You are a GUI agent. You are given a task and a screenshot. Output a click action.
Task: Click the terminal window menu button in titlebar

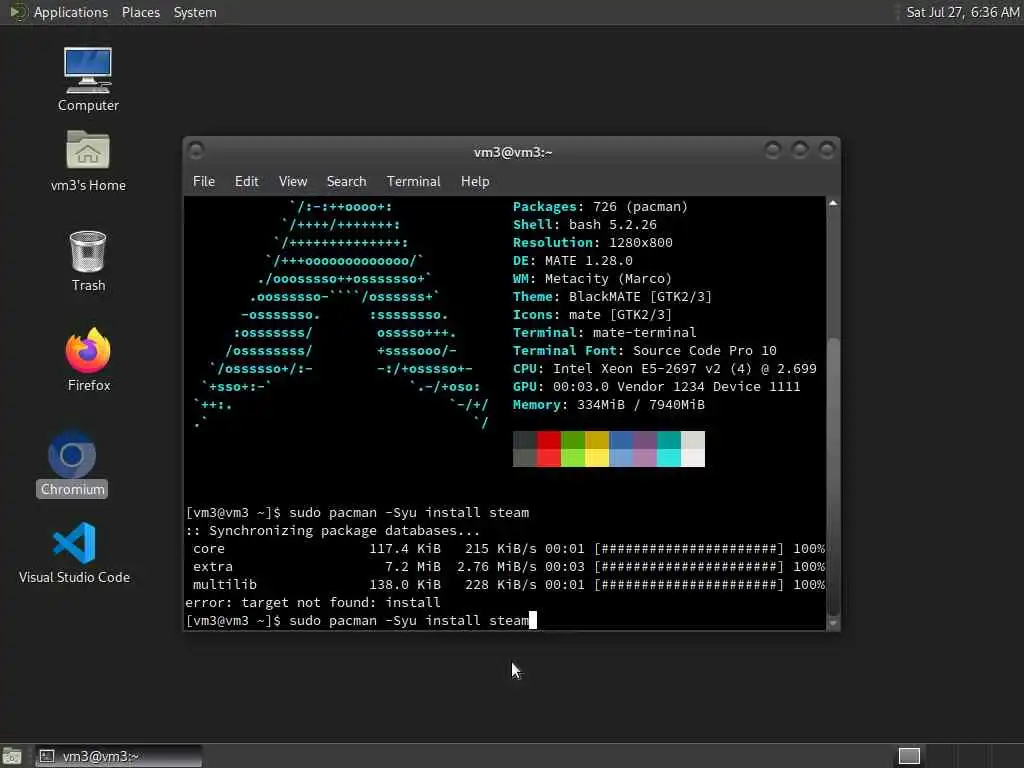pyautogui.click(x=196, y=151)
